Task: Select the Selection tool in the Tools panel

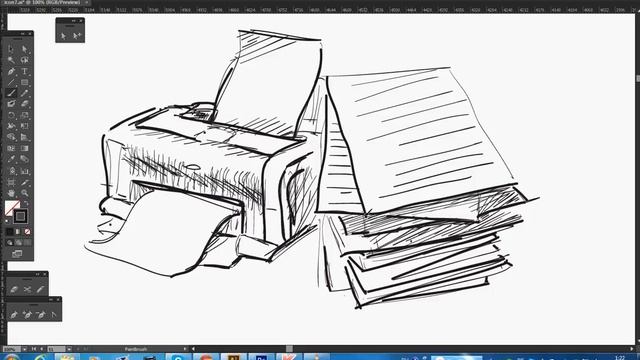Action: (x=11, y=49)
